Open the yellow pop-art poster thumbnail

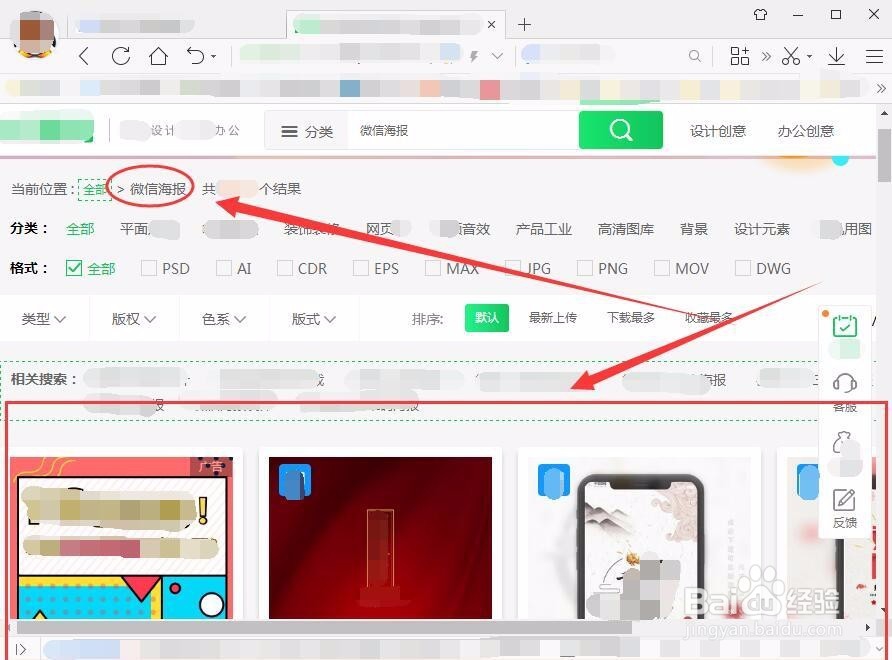click(x=122, y=538)
